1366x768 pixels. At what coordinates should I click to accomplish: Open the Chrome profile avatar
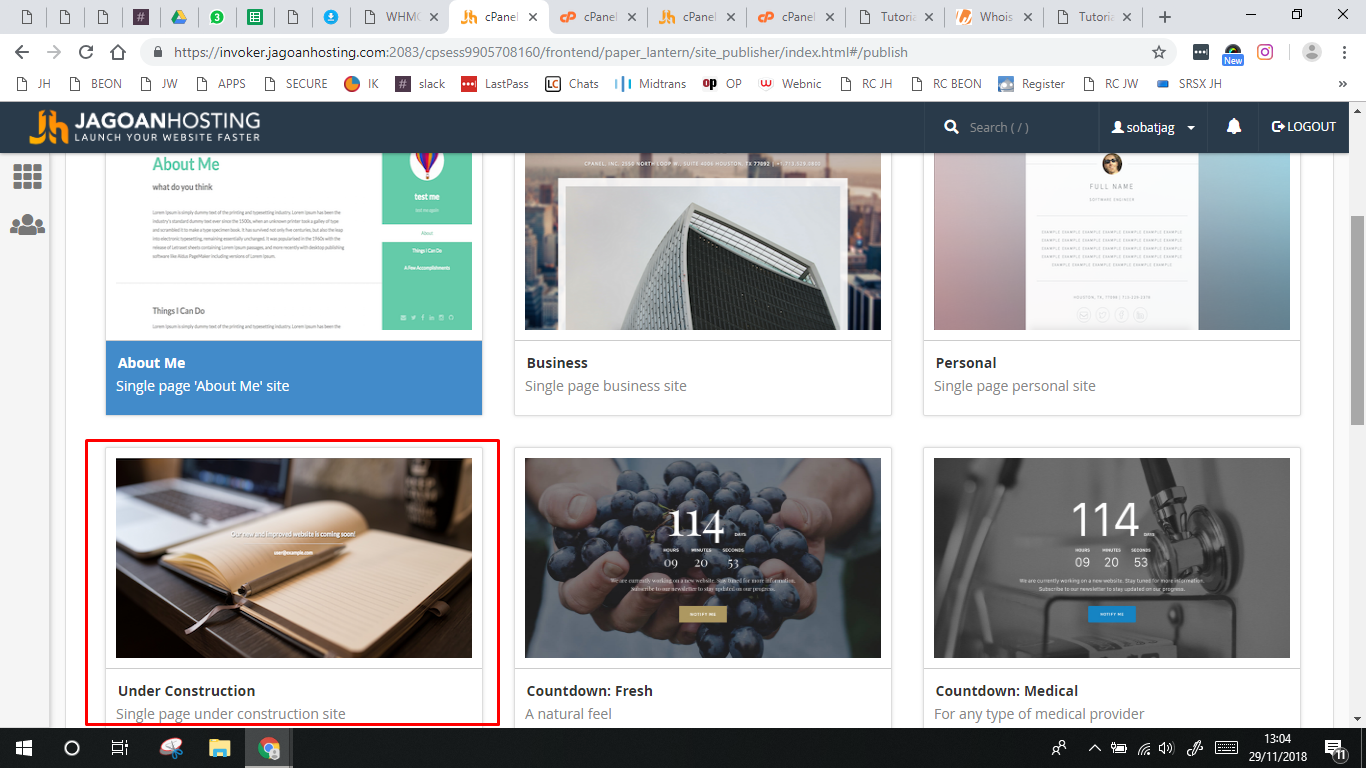1312,53
